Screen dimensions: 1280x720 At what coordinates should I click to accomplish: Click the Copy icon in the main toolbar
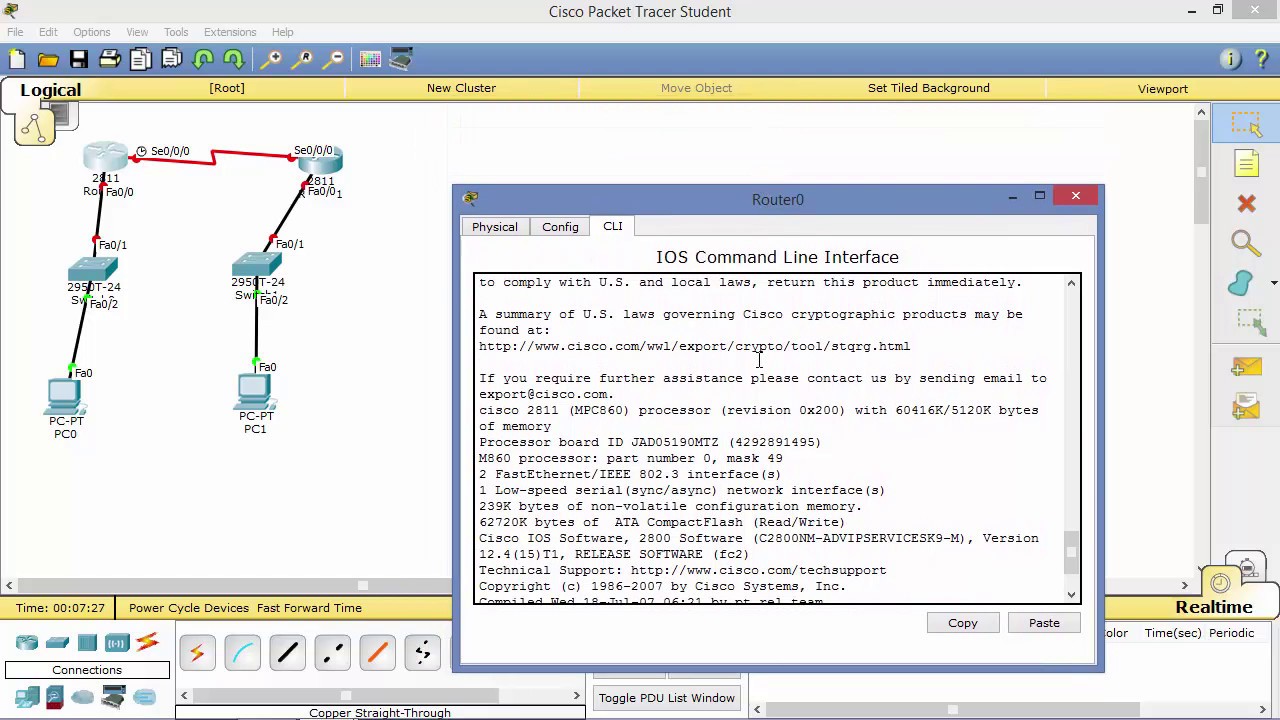140,59
